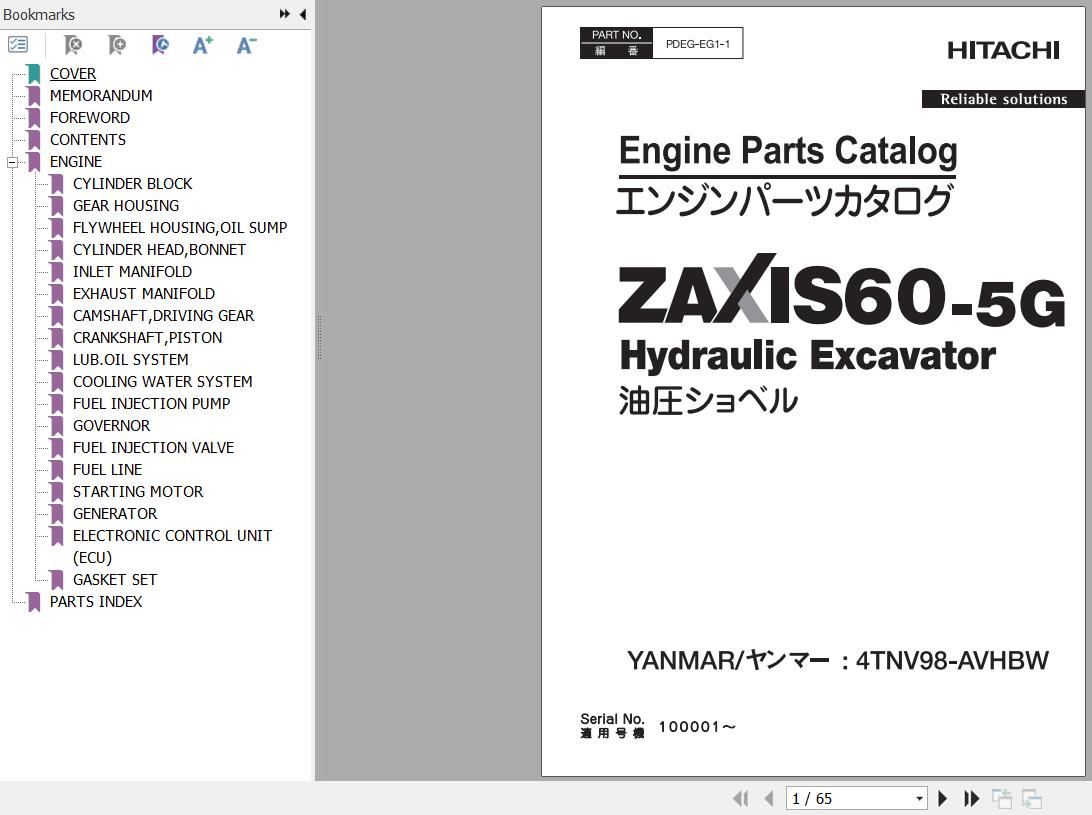Screen dimensions: 1092x815
Task: Open CAMSHAFT,DRIVING GEAR bookmark
Action: [164, 316]
